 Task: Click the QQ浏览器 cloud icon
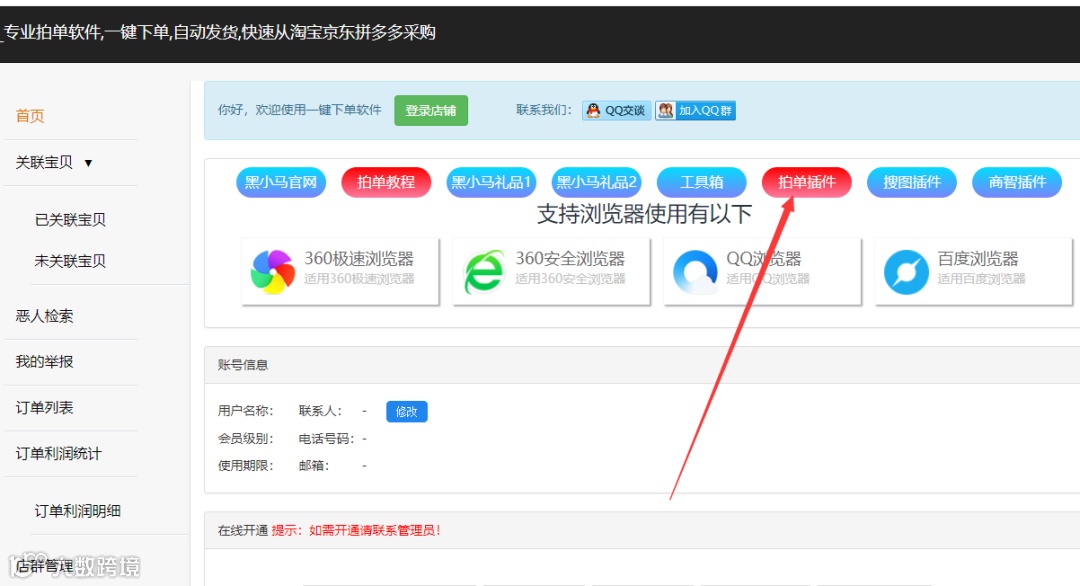(695, 272)
